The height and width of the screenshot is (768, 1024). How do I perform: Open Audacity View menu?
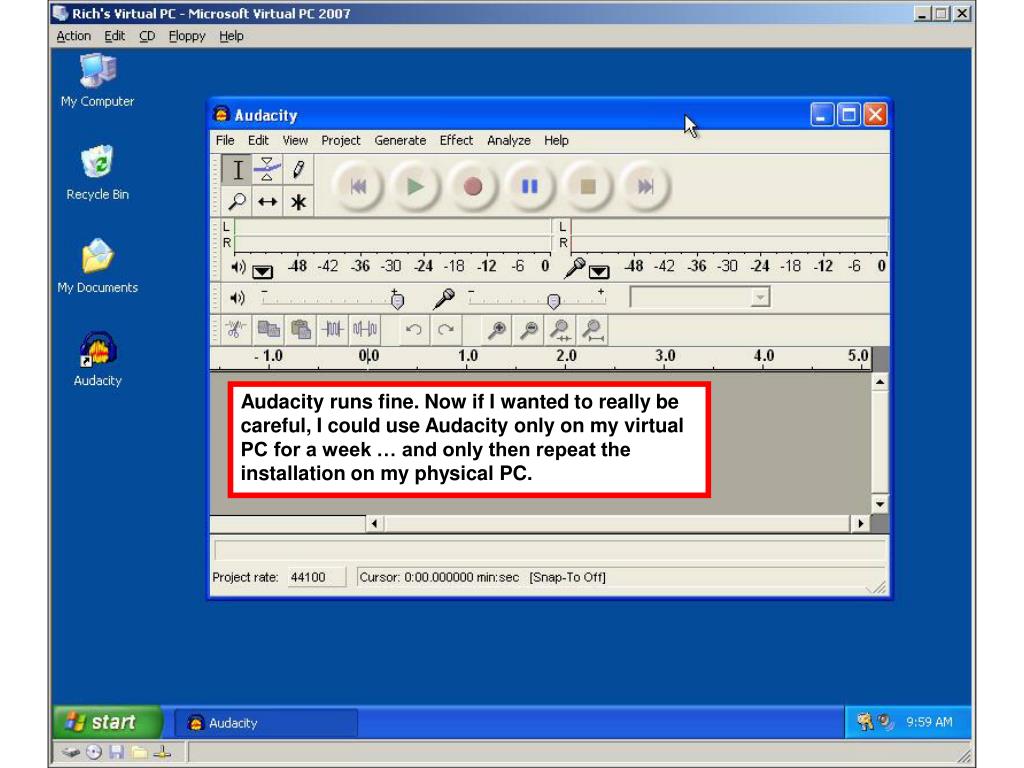click(x=295, y=140)
